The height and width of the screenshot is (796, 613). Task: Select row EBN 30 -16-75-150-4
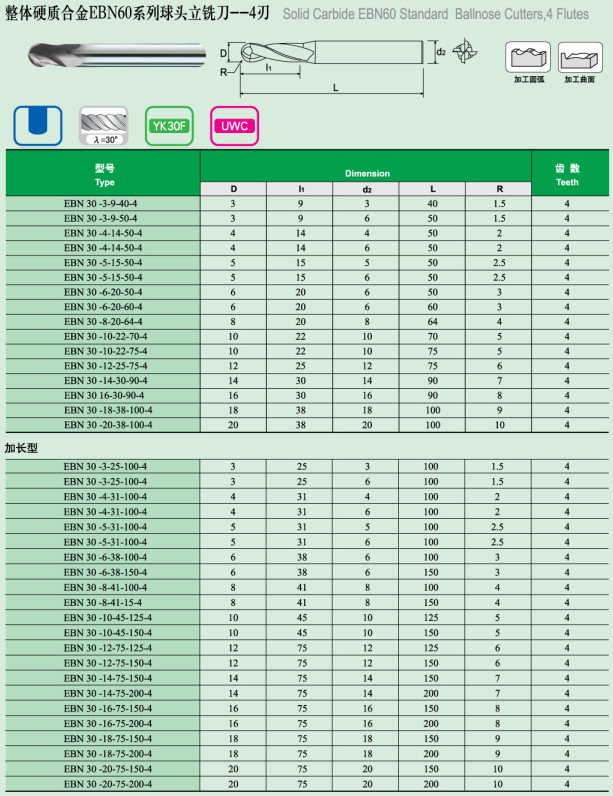(307, 708)
